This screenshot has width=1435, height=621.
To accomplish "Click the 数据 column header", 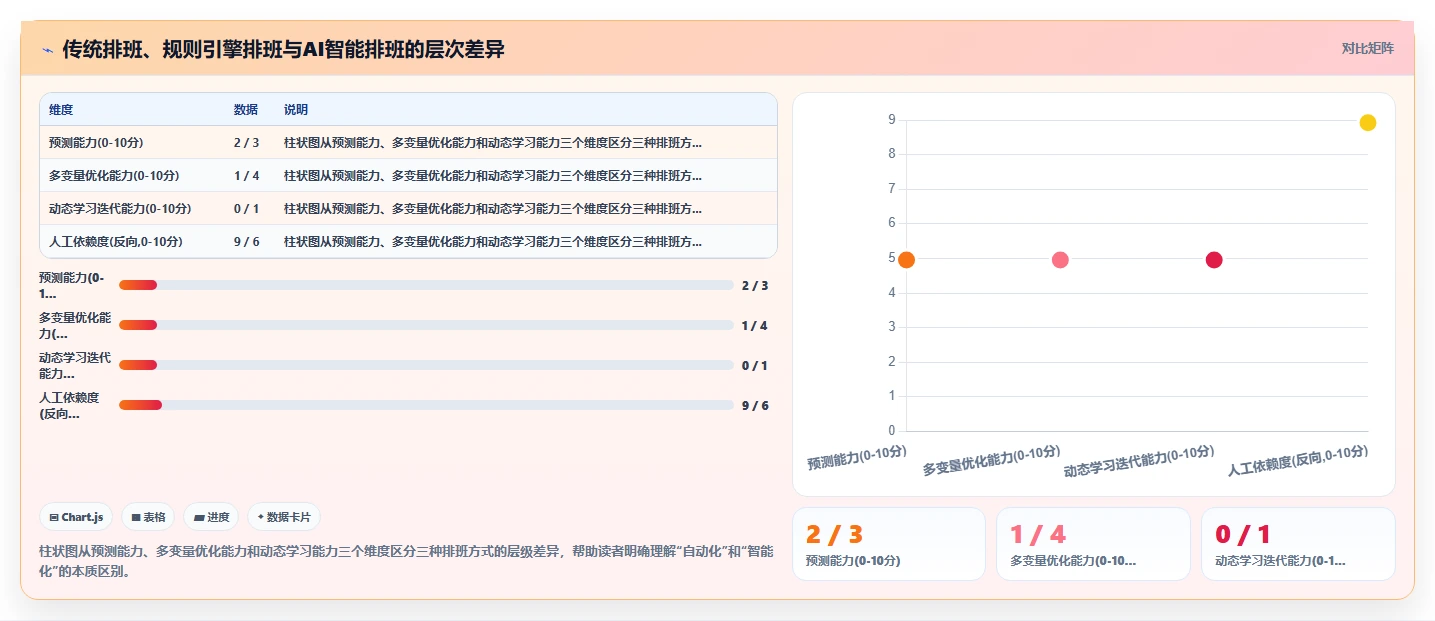I will (246, 110).
